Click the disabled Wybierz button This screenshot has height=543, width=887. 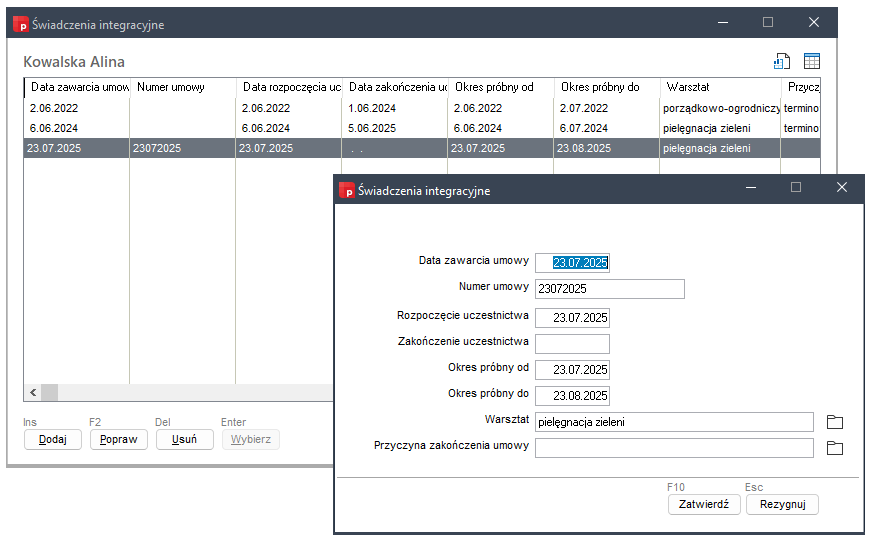click(251, 439)
